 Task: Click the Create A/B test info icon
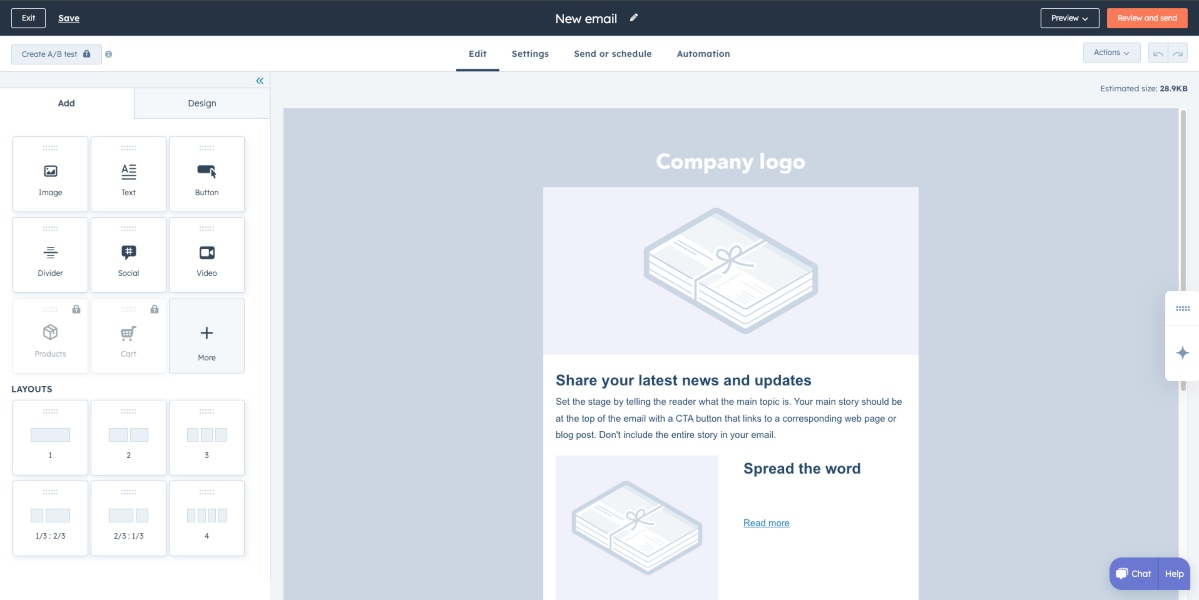[x=108, y=54]
